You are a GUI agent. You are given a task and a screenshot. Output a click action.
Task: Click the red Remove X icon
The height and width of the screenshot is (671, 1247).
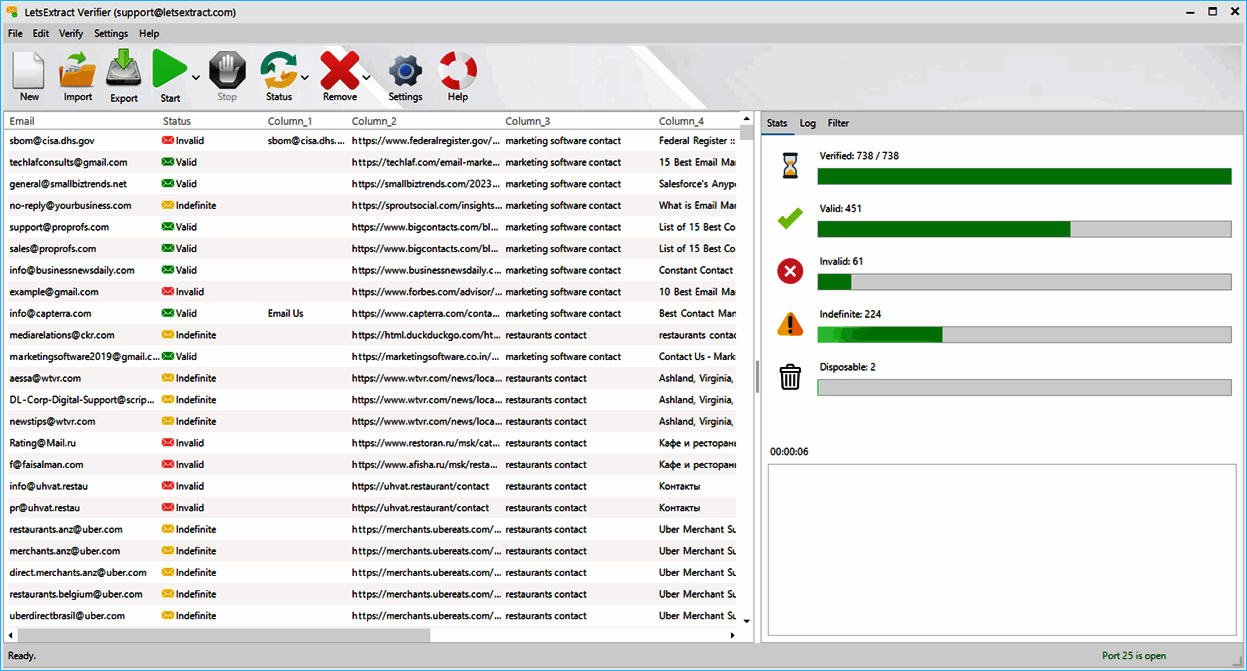[x=339, y=71]
